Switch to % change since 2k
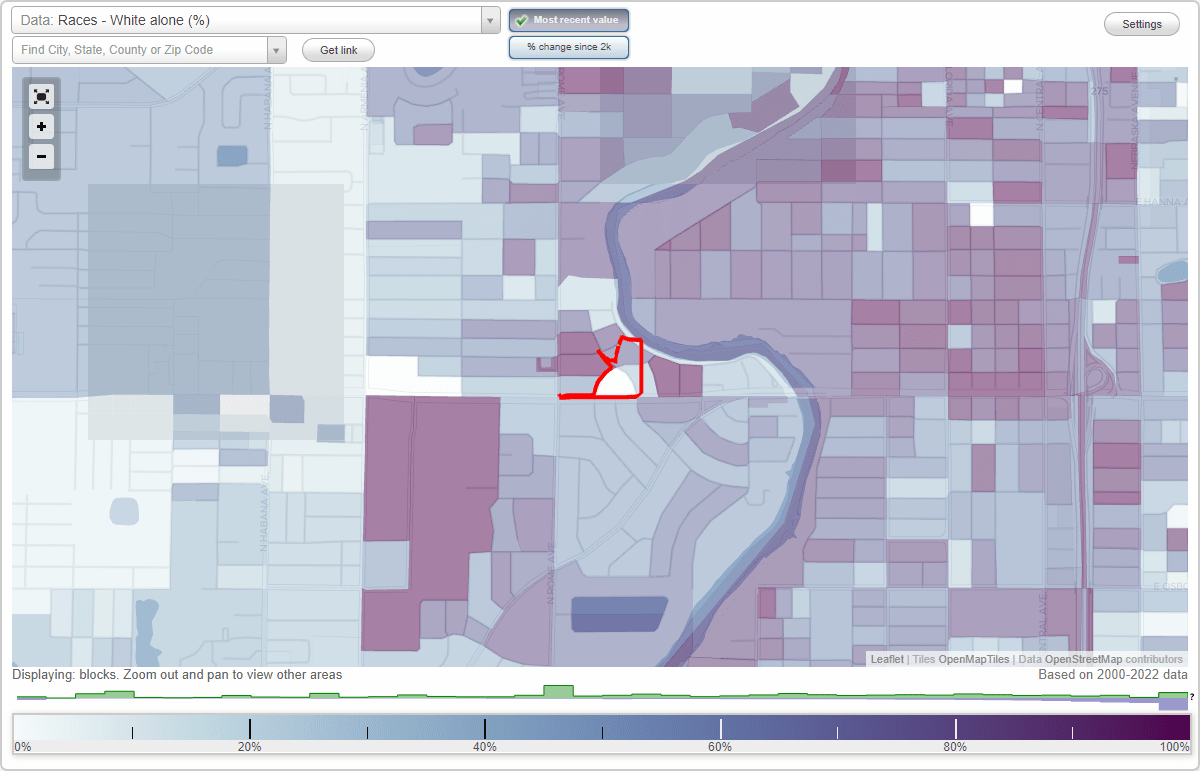This screenshot has width=1200, height=771. [569, 47]
